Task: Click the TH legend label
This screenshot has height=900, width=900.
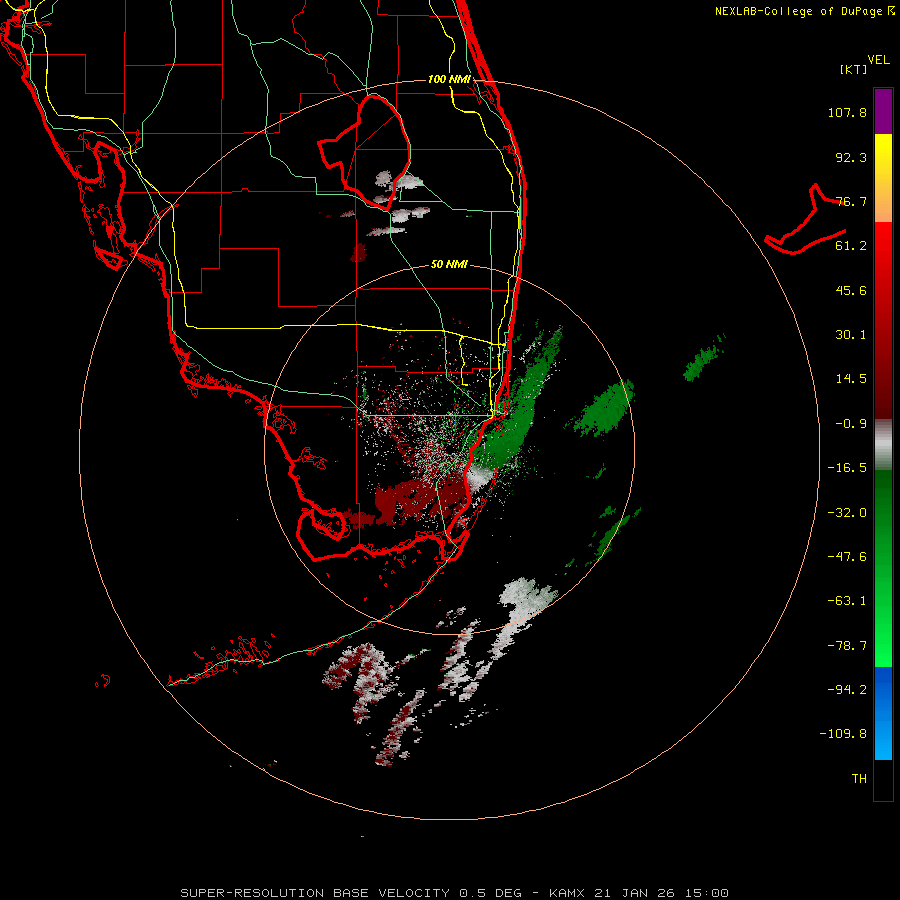Action: [x=859, y=779]
